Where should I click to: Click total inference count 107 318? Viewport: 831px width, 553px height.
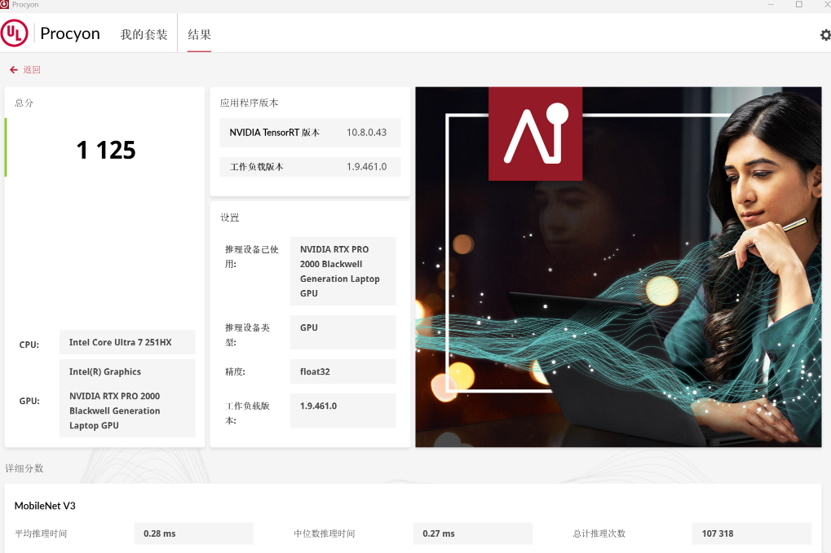point(752,533)
